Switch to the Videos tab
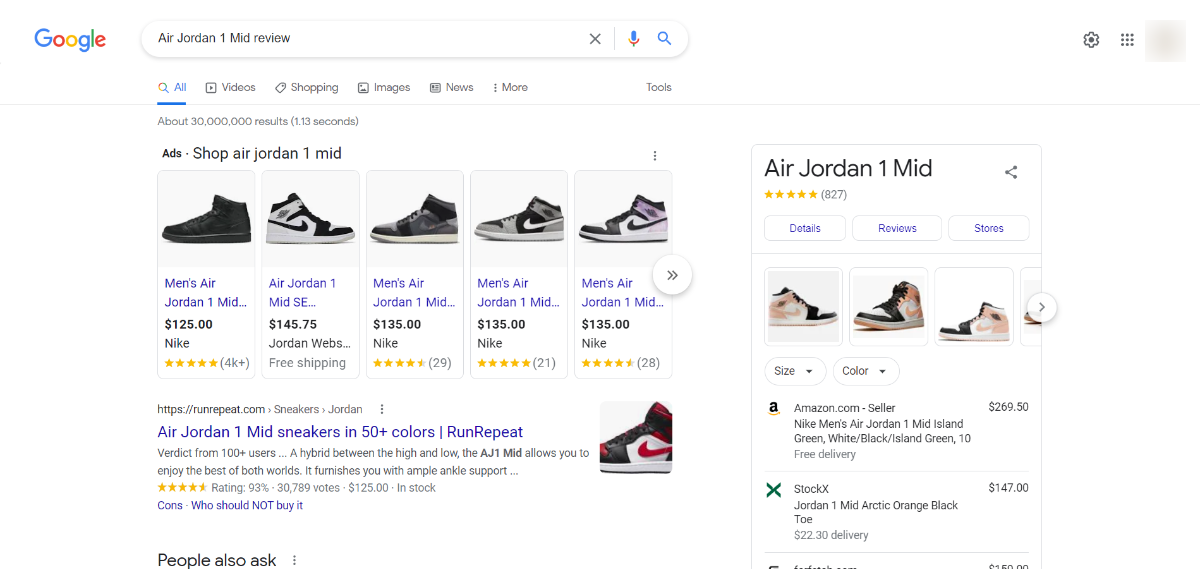 coord(231,88)
